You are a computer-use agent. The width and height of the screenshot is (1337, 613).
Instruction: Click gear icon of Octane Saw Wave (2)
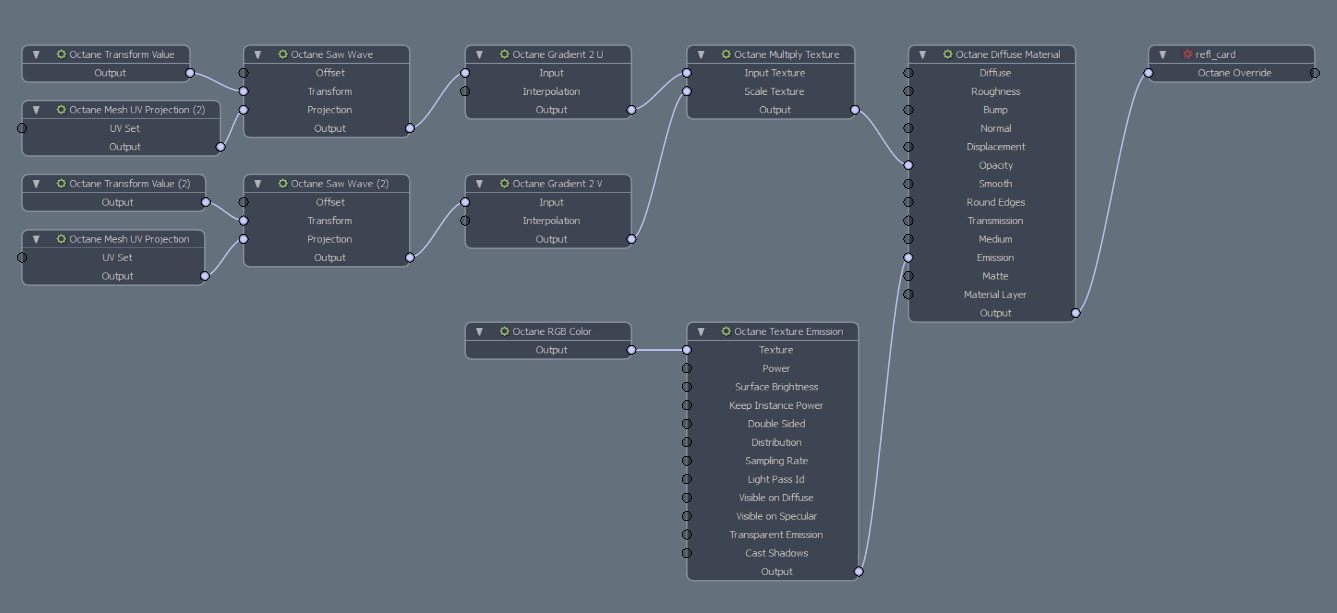click(283, 183)
